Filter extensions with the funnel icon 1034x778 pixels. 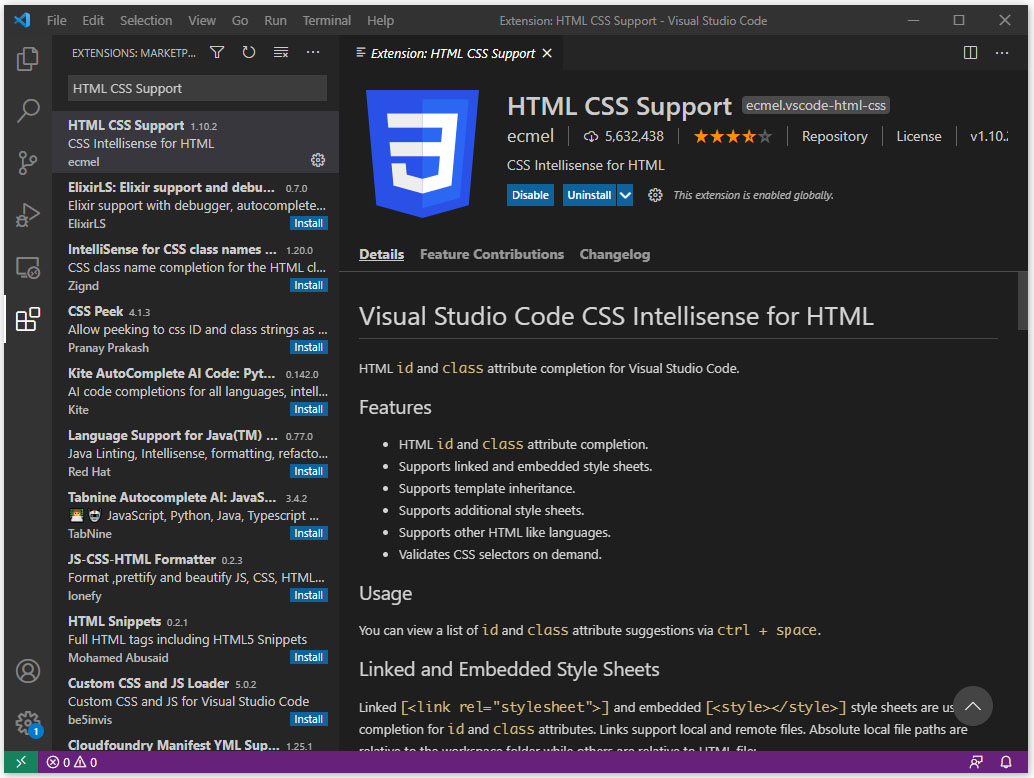click(217, 52)
